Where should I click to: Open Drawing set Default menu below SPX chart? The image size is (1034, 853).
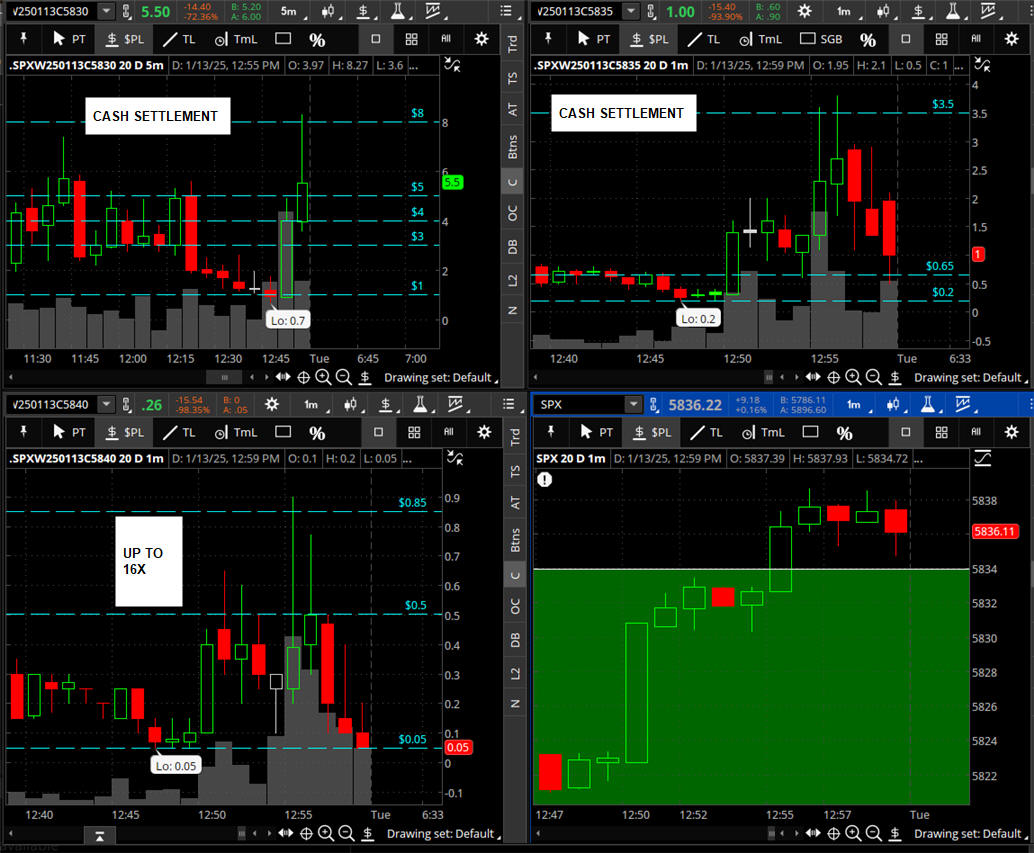pos(970,834)
